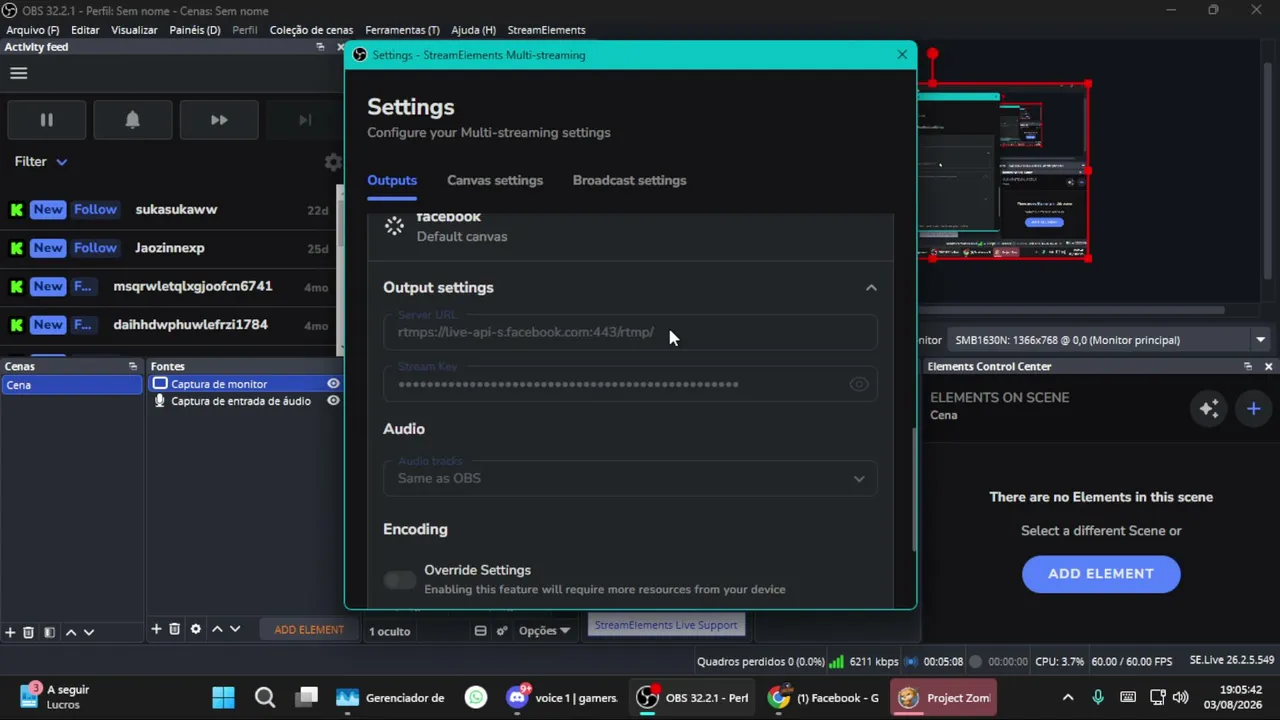Open WhatsApp from taskbar
The image size is (1280, 720).
[x=476, y=698]
